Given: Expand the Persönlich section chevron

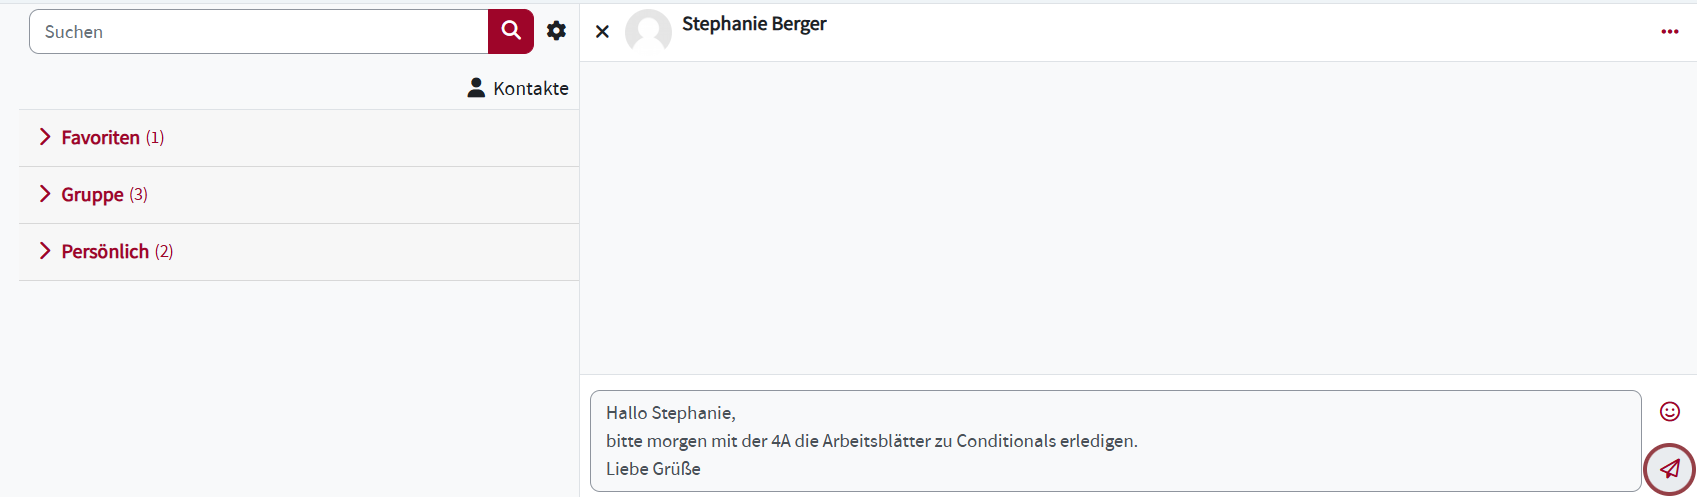Looking at the screenshot, I should pos(45,251).
